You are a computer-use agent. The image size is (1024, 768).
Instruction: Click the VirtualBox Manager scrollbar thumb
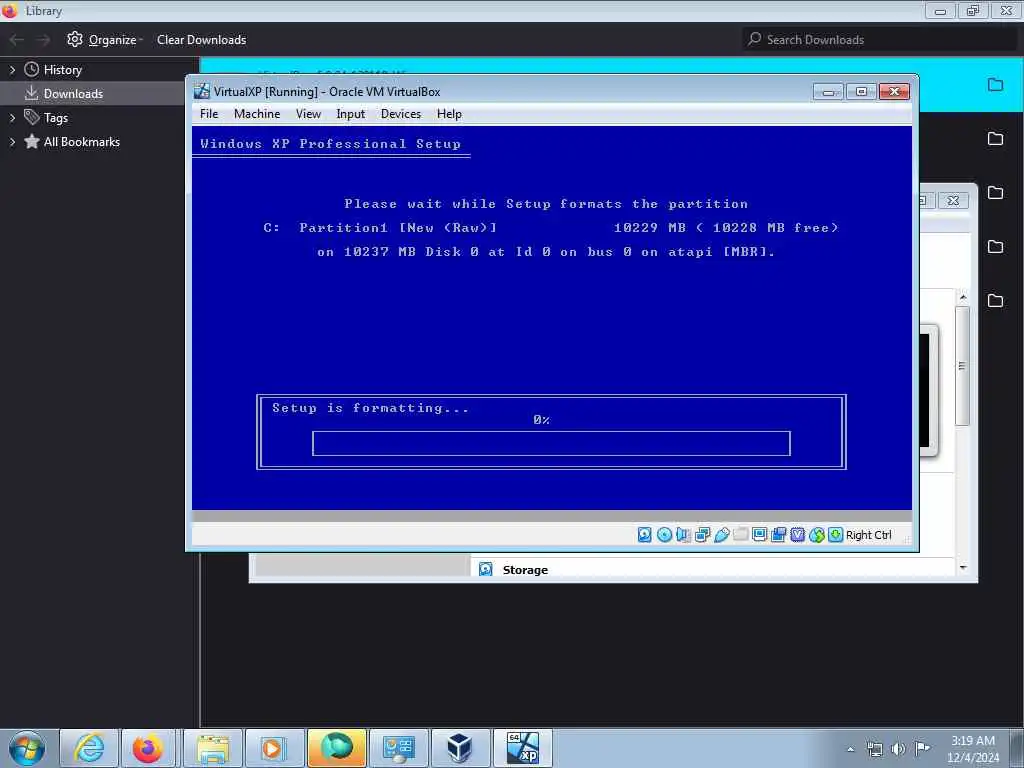point(962,365)
